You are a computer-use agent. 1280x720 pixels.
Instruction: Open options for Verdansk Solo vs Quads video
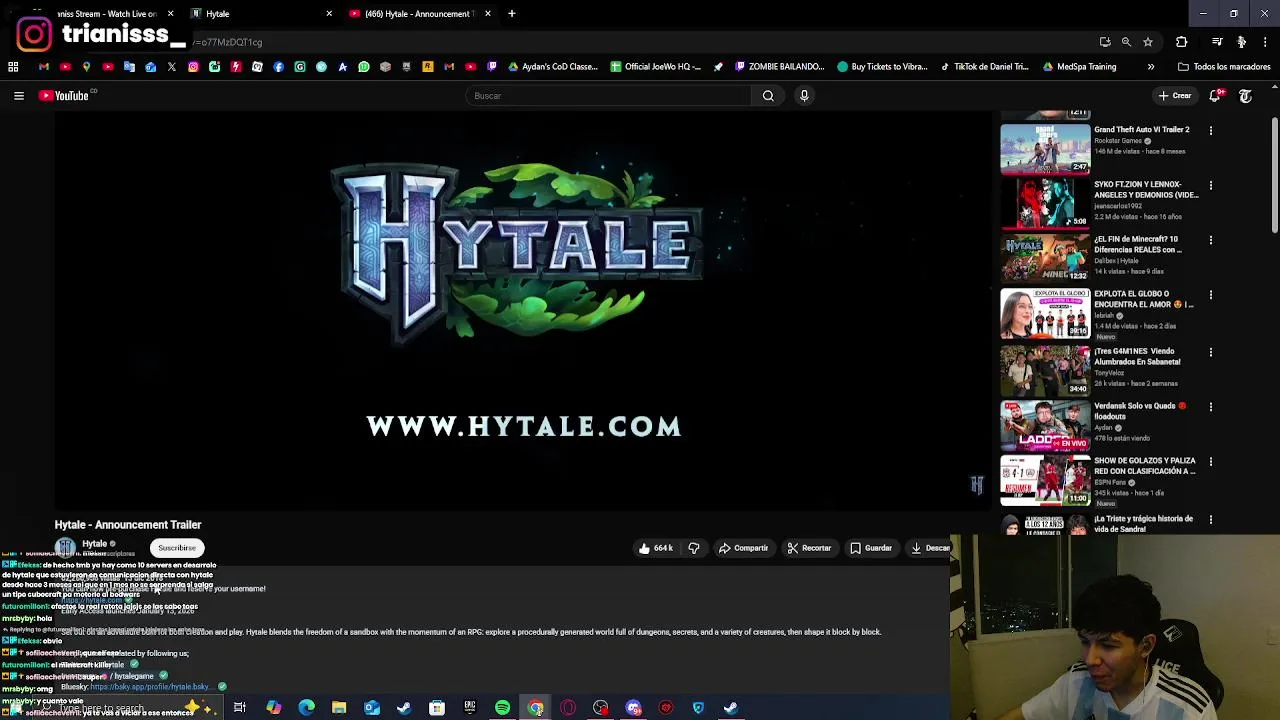coord(1211,408)
